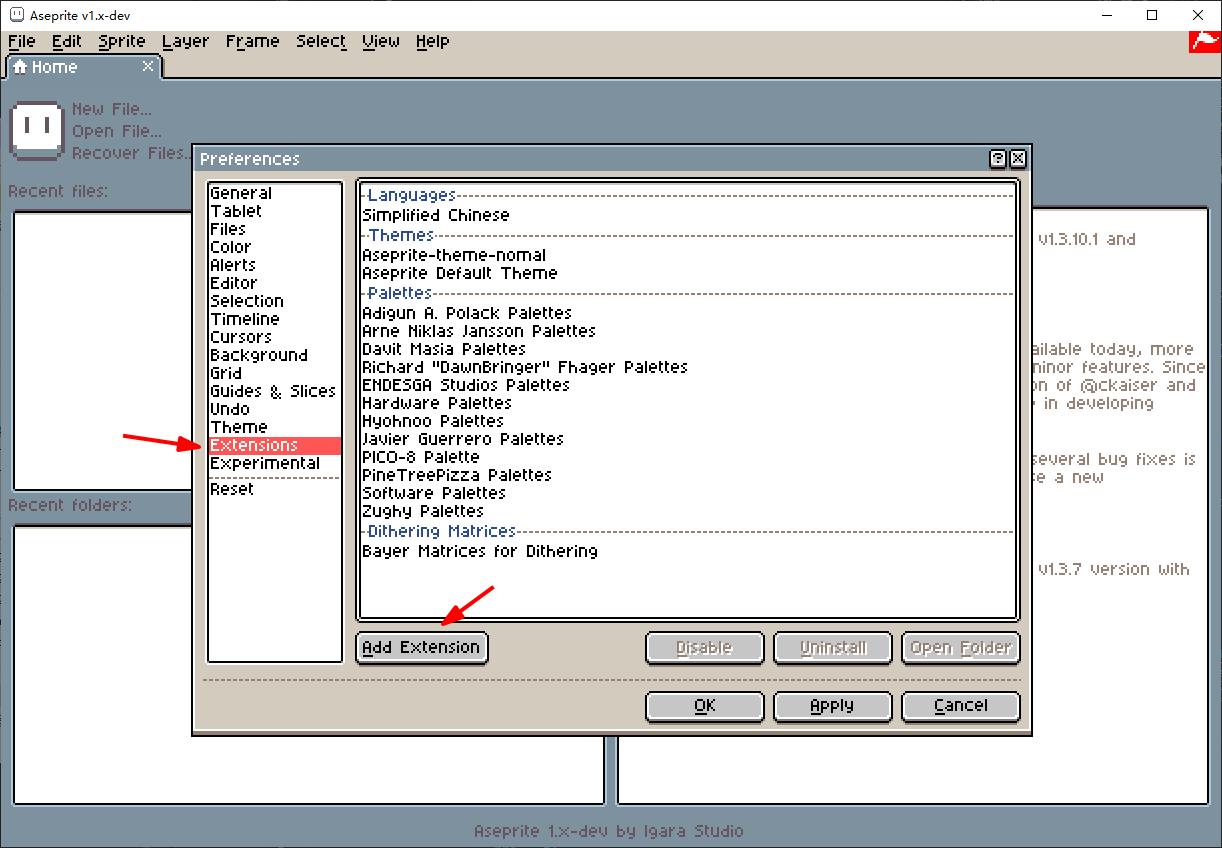
Task: Click the New File... link on Home
Action: click(112, 109)
